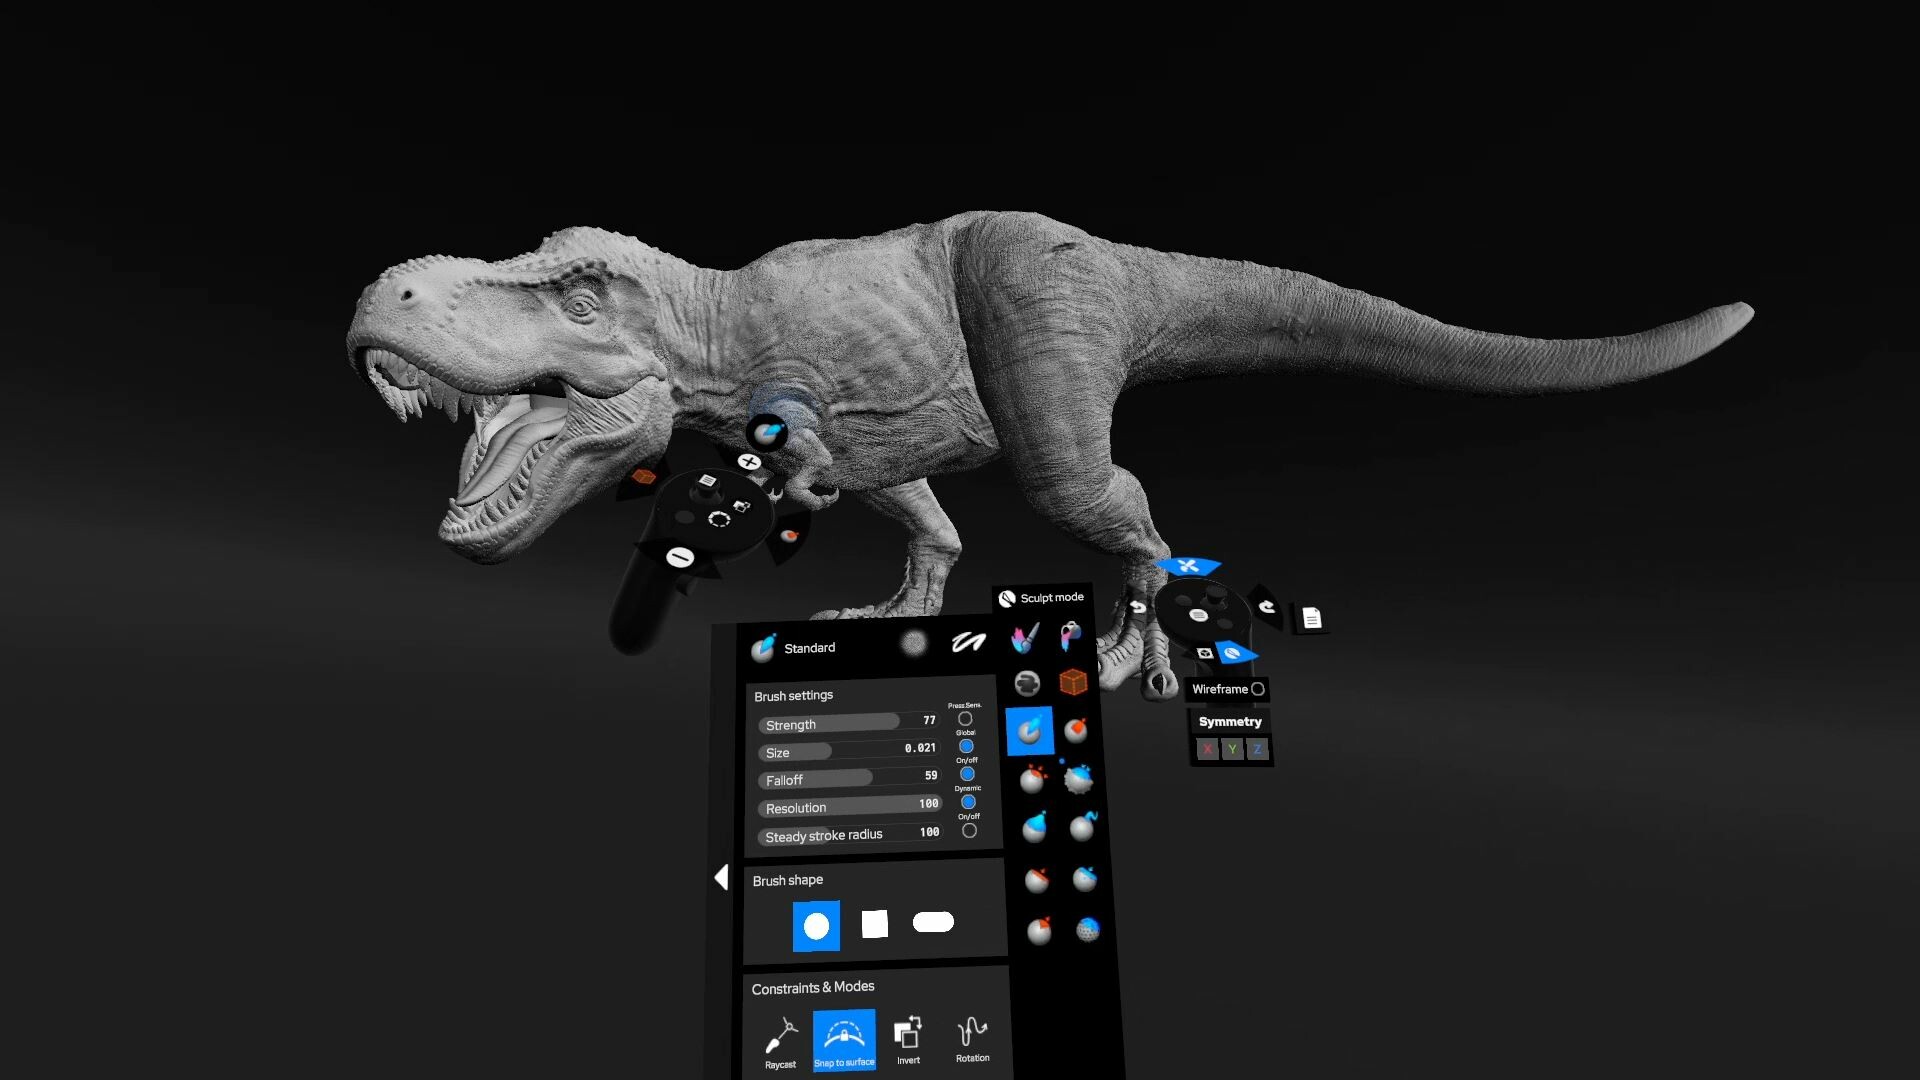Open the notes document icon

tap(1310, 617)
